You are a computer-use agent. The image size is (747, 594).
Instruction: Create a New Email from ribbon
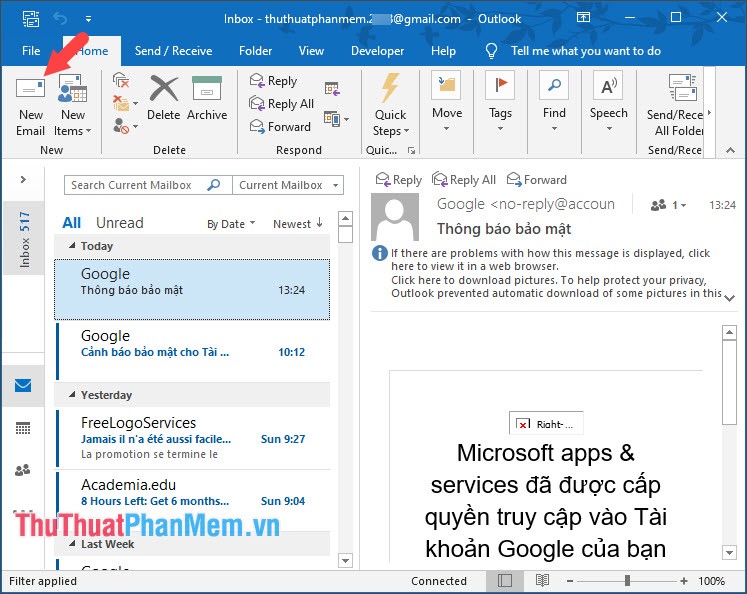[30, 106]
